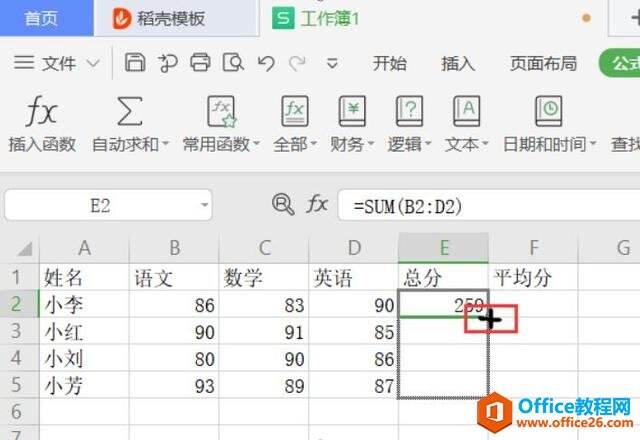
Task: Click the redo arrow
Action: (x=298, y=63)
